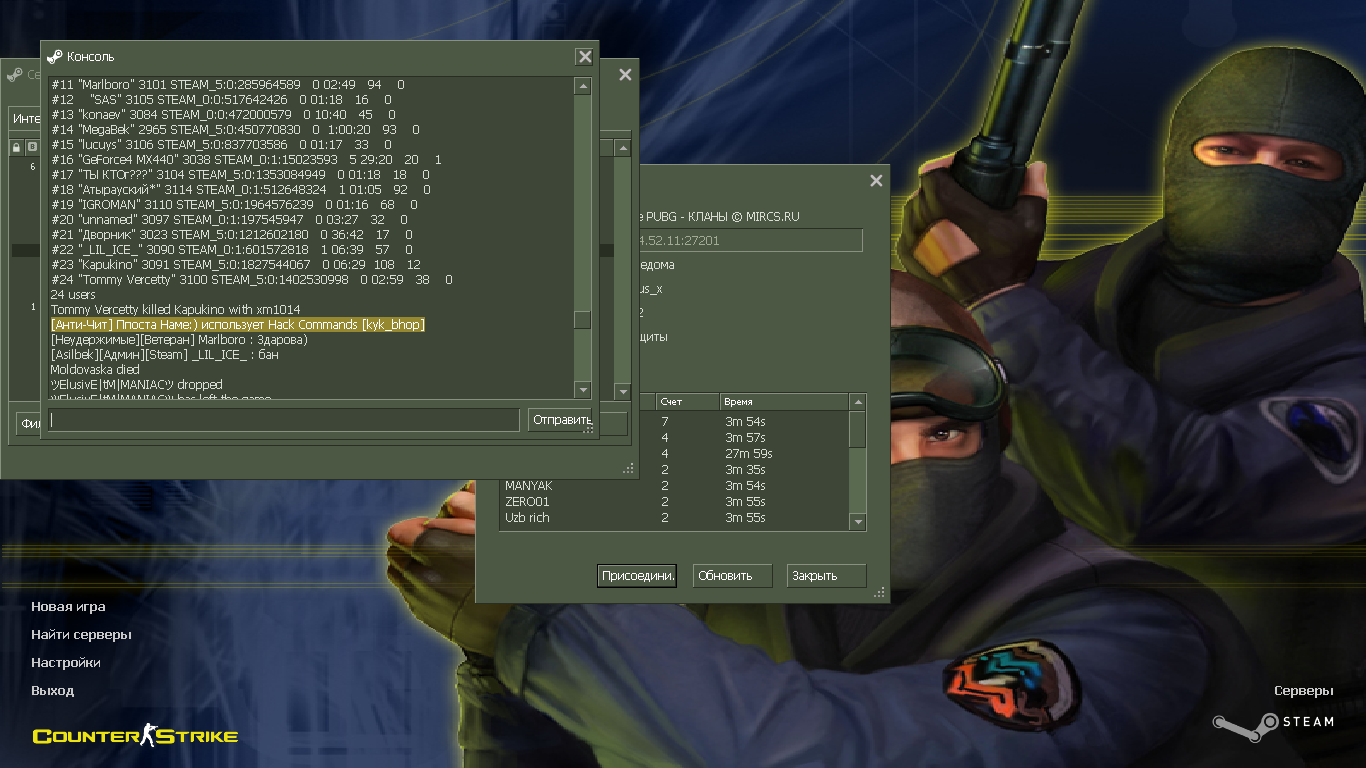Click the B bots column header icon
Image resolution: width=1366 pixels, height=768 pixels.
click(x=32, y=148)
